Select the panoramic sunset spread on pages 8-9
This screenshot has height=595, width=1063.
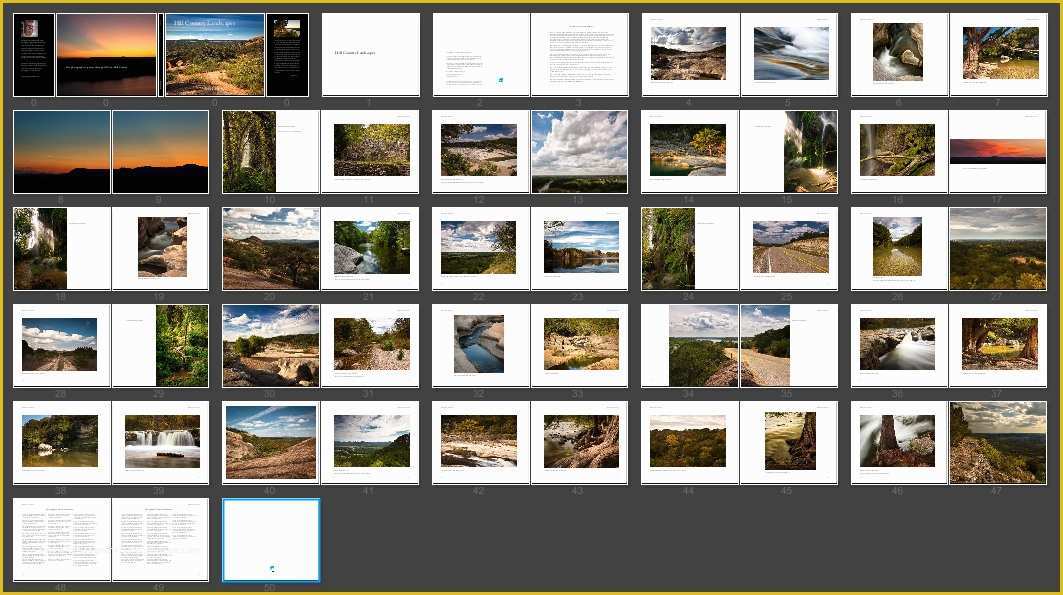[110, 151]
